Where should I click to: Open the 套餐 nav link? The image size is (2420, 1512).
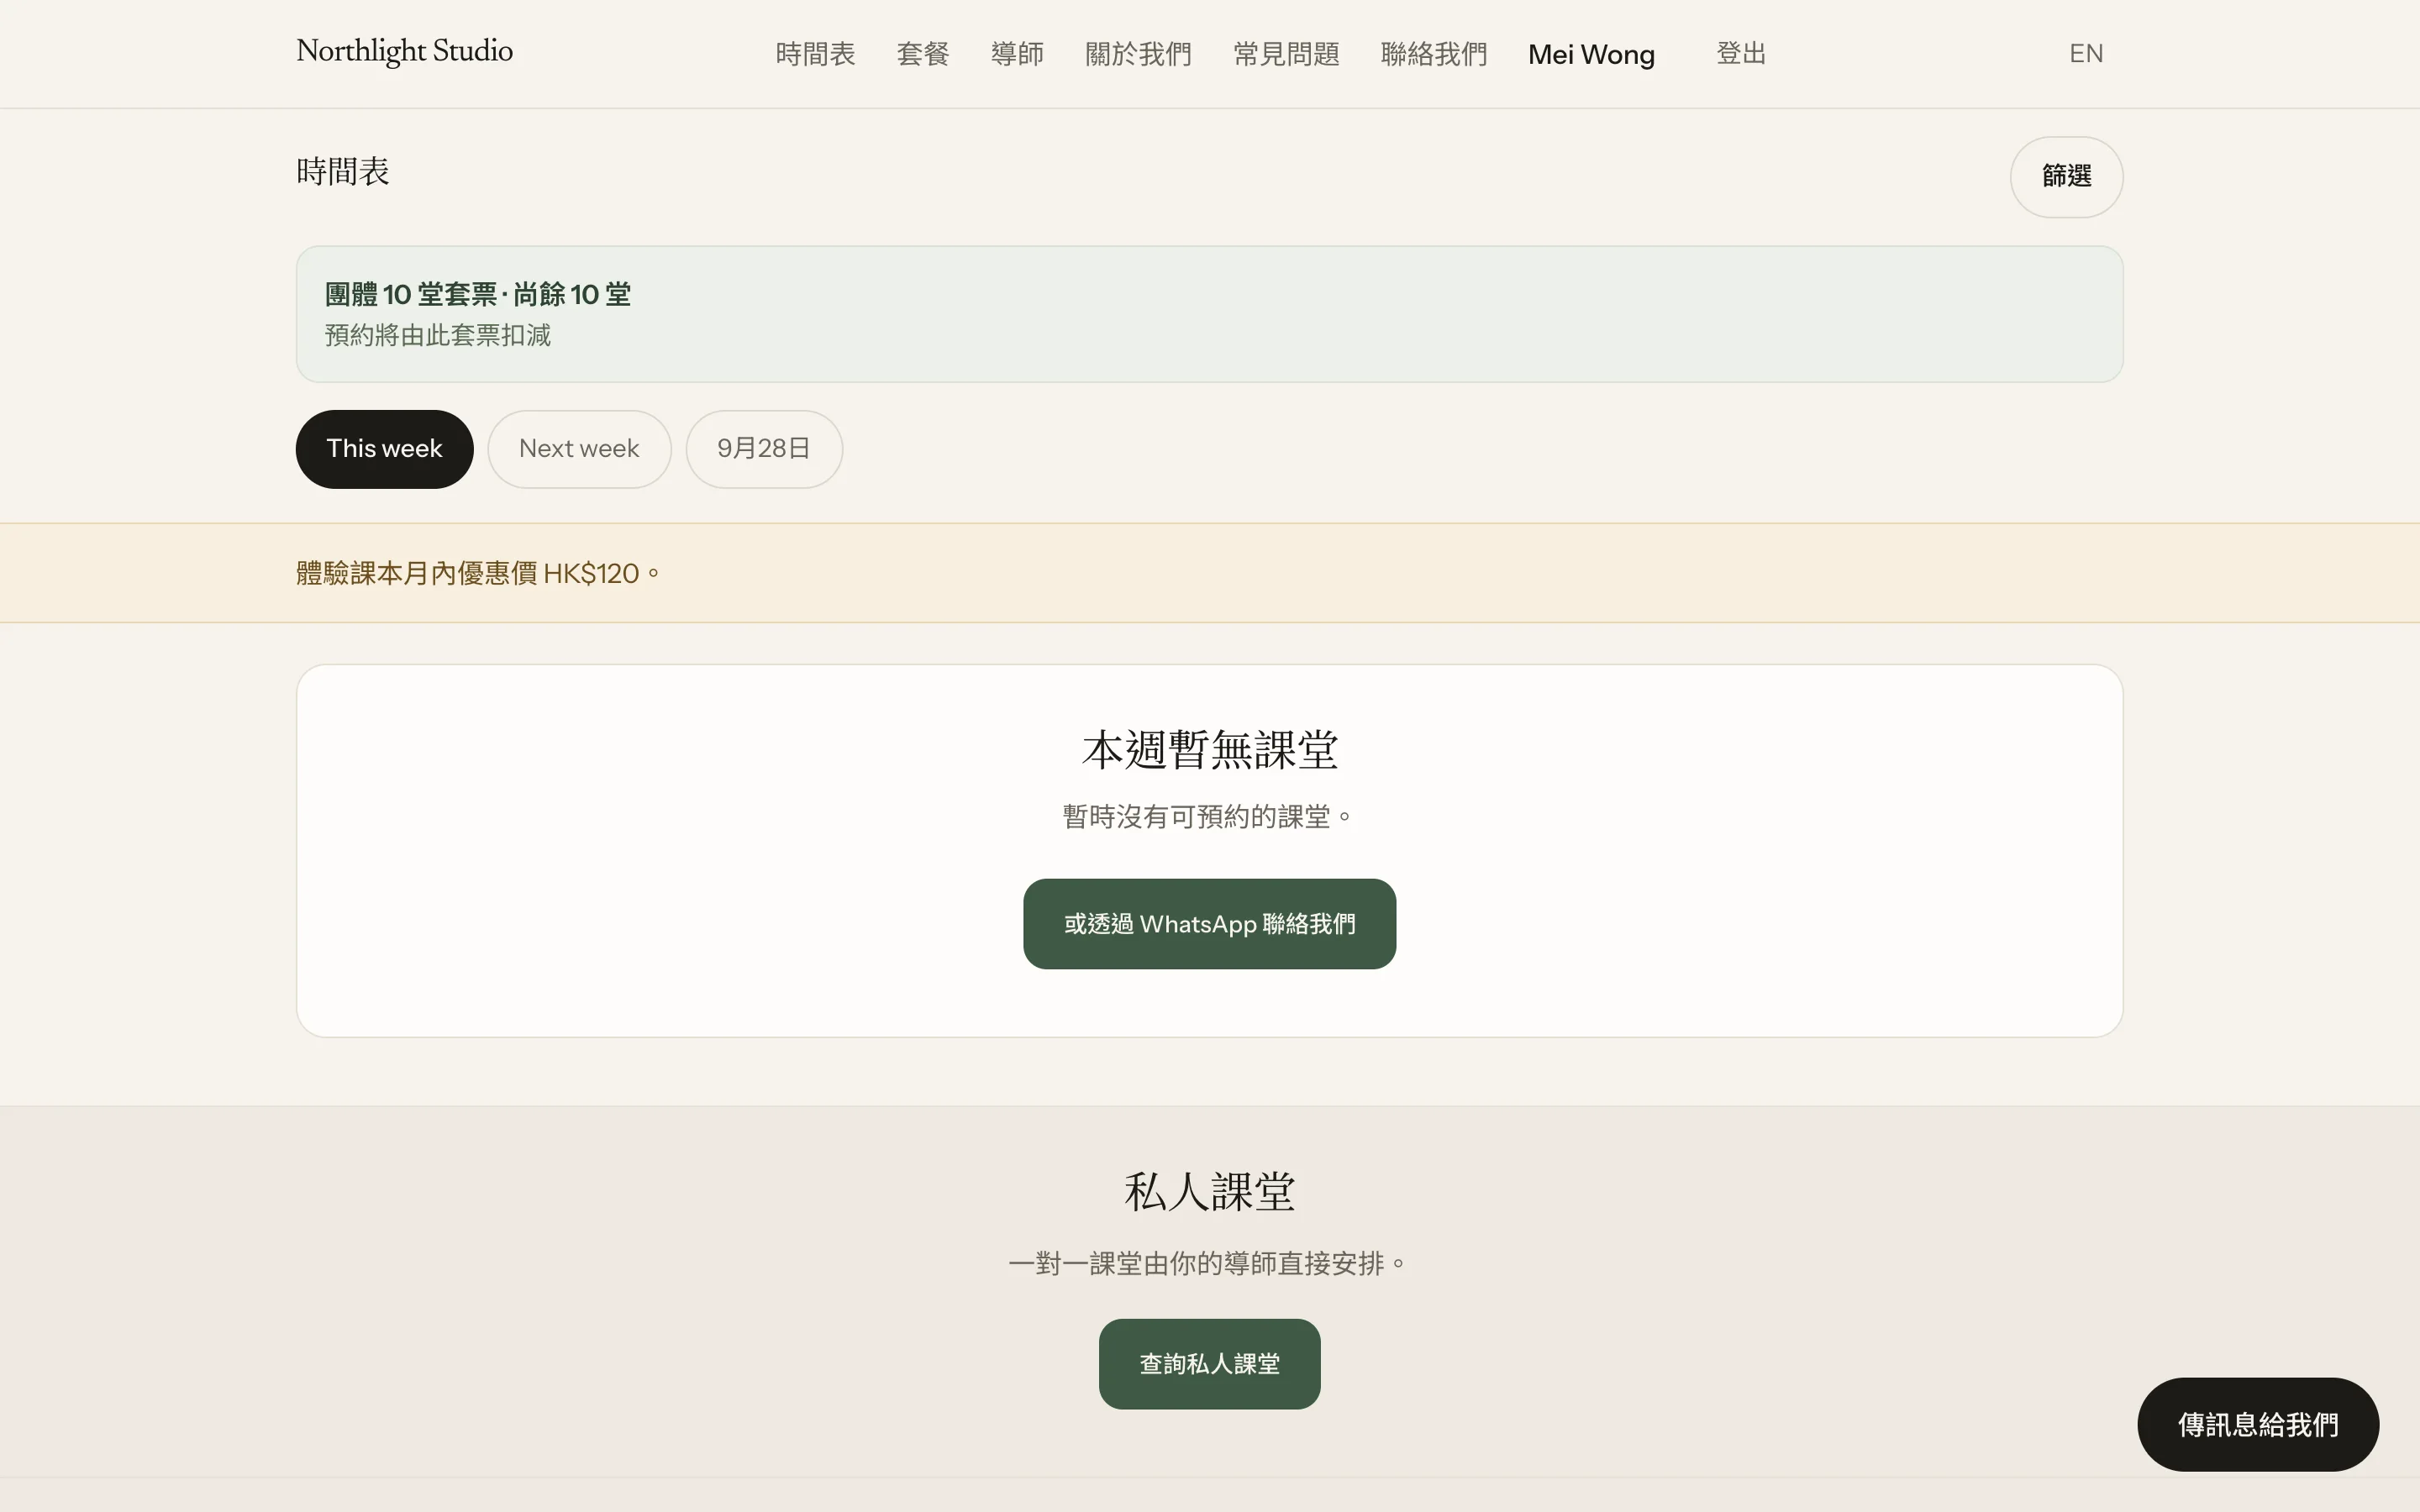[922, 54]
